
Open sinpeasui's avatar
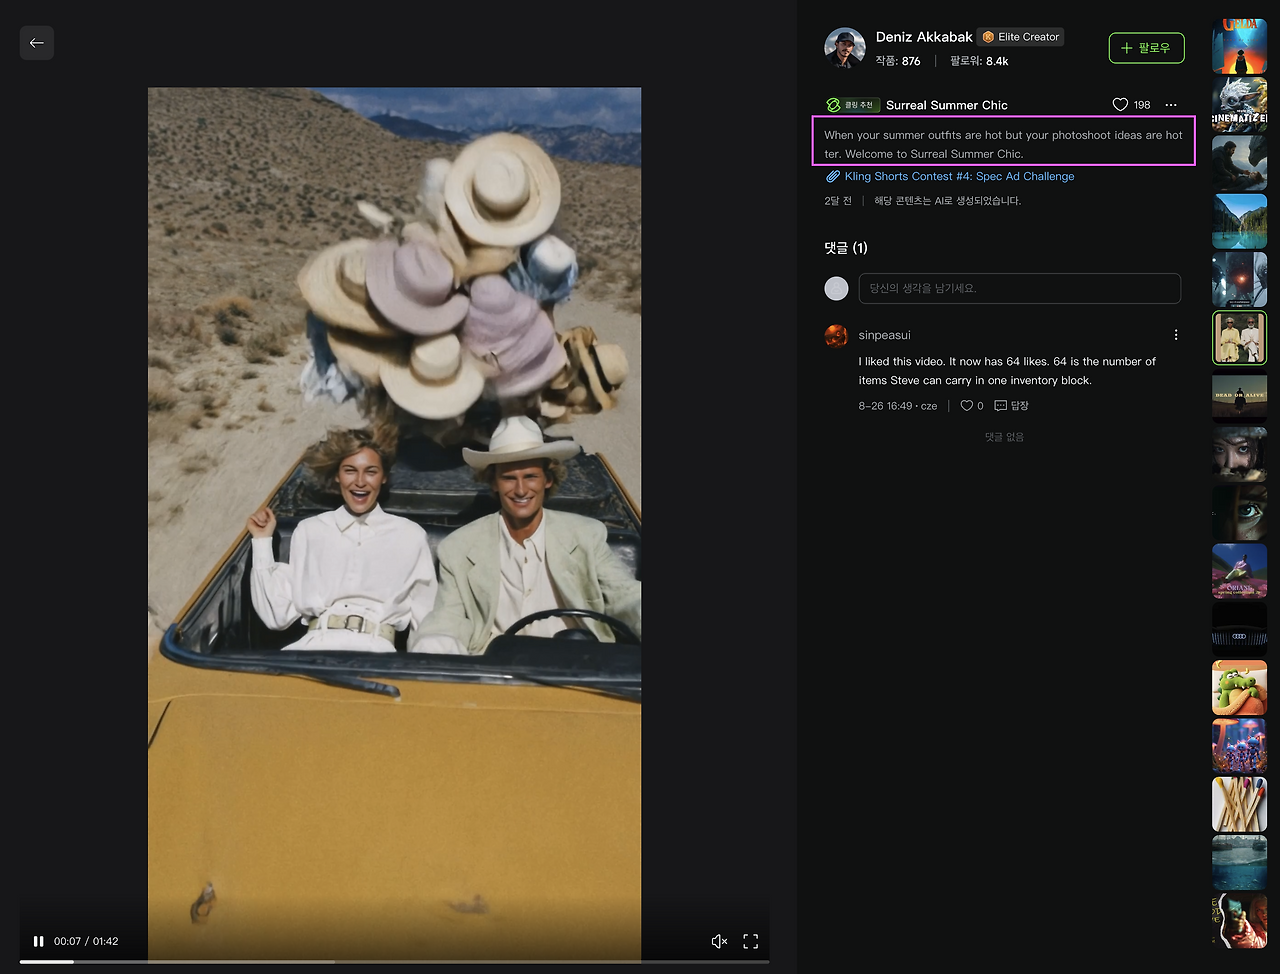[836, 336]
